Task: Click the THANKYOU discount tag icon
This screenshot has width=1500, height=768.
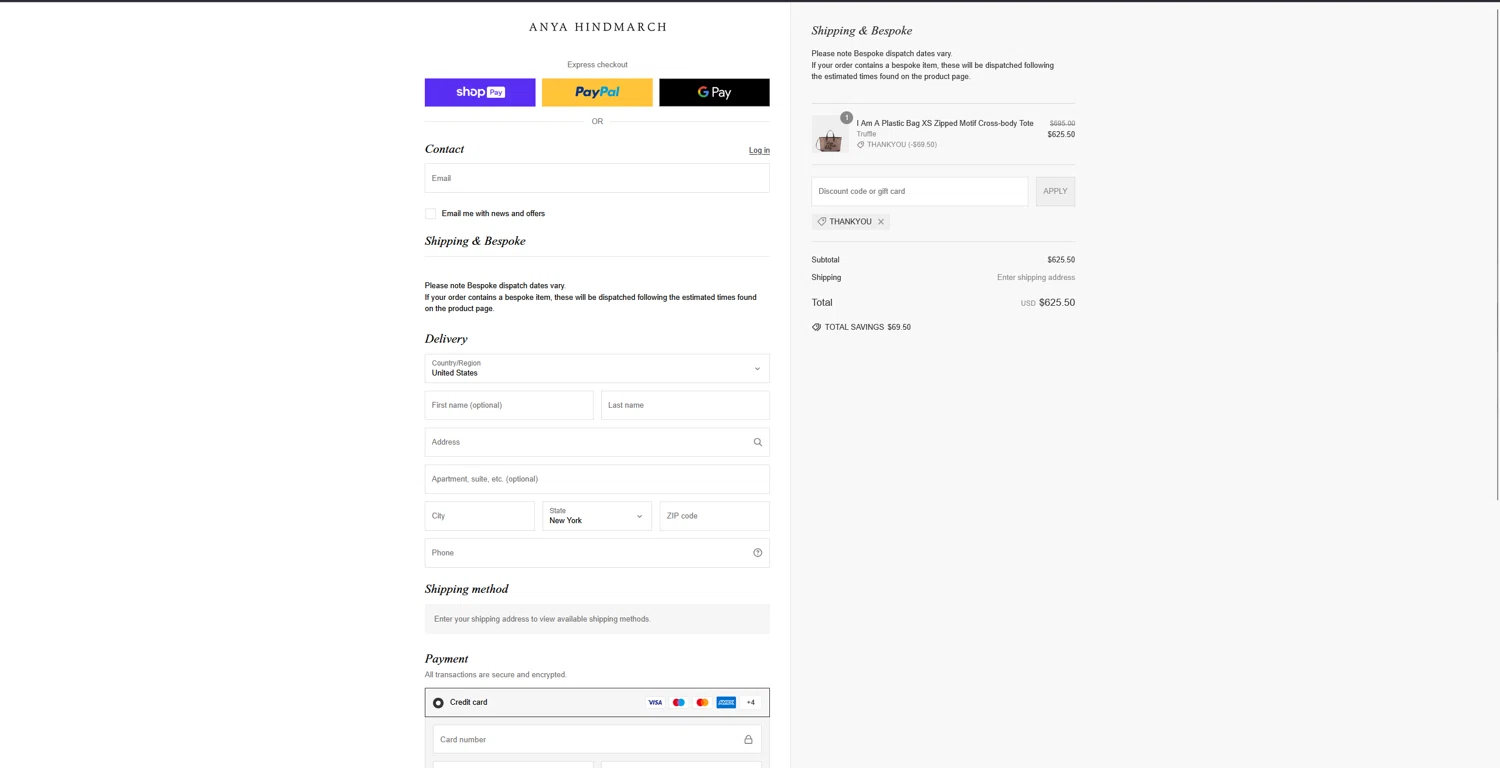Action: 822,222
